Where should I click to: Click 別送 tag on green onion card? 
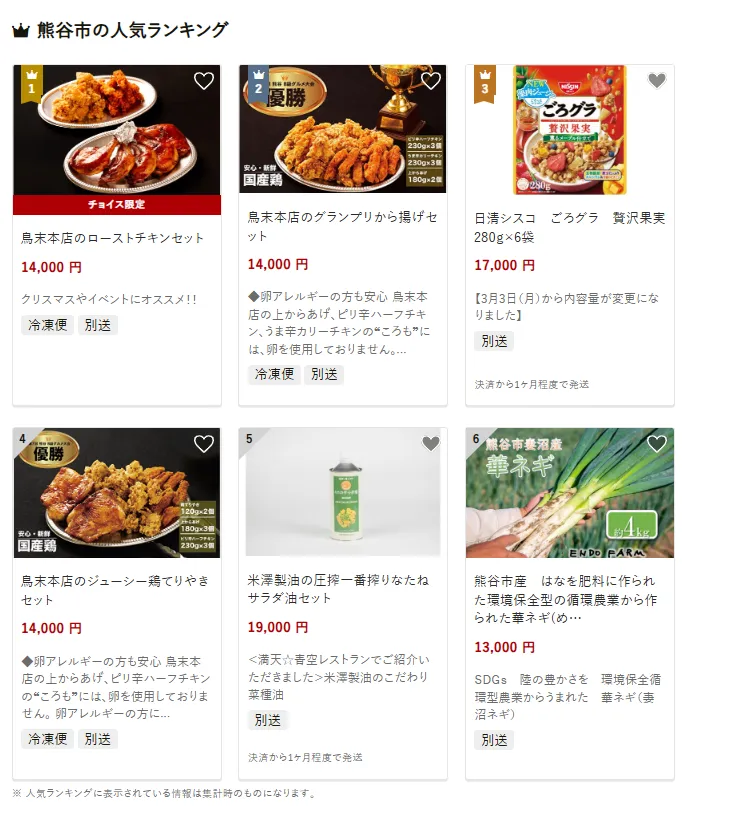pyautogui.click(x=494, y=740)
